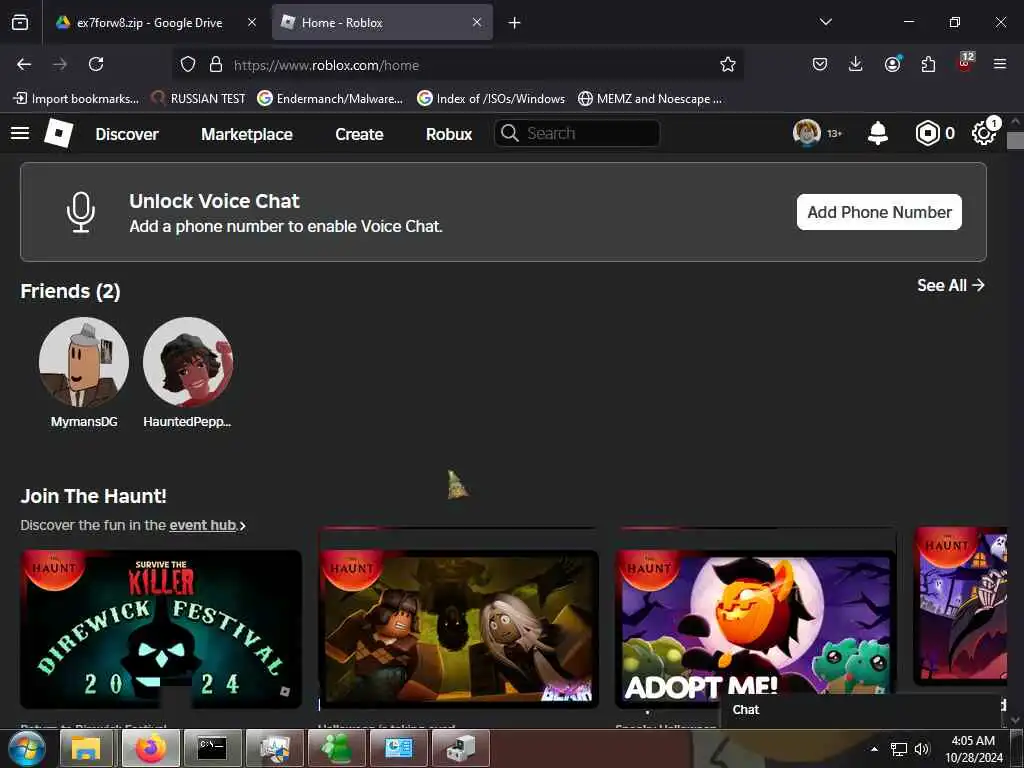
Task: Open the Robux menu item
Action: coord(449,134)
